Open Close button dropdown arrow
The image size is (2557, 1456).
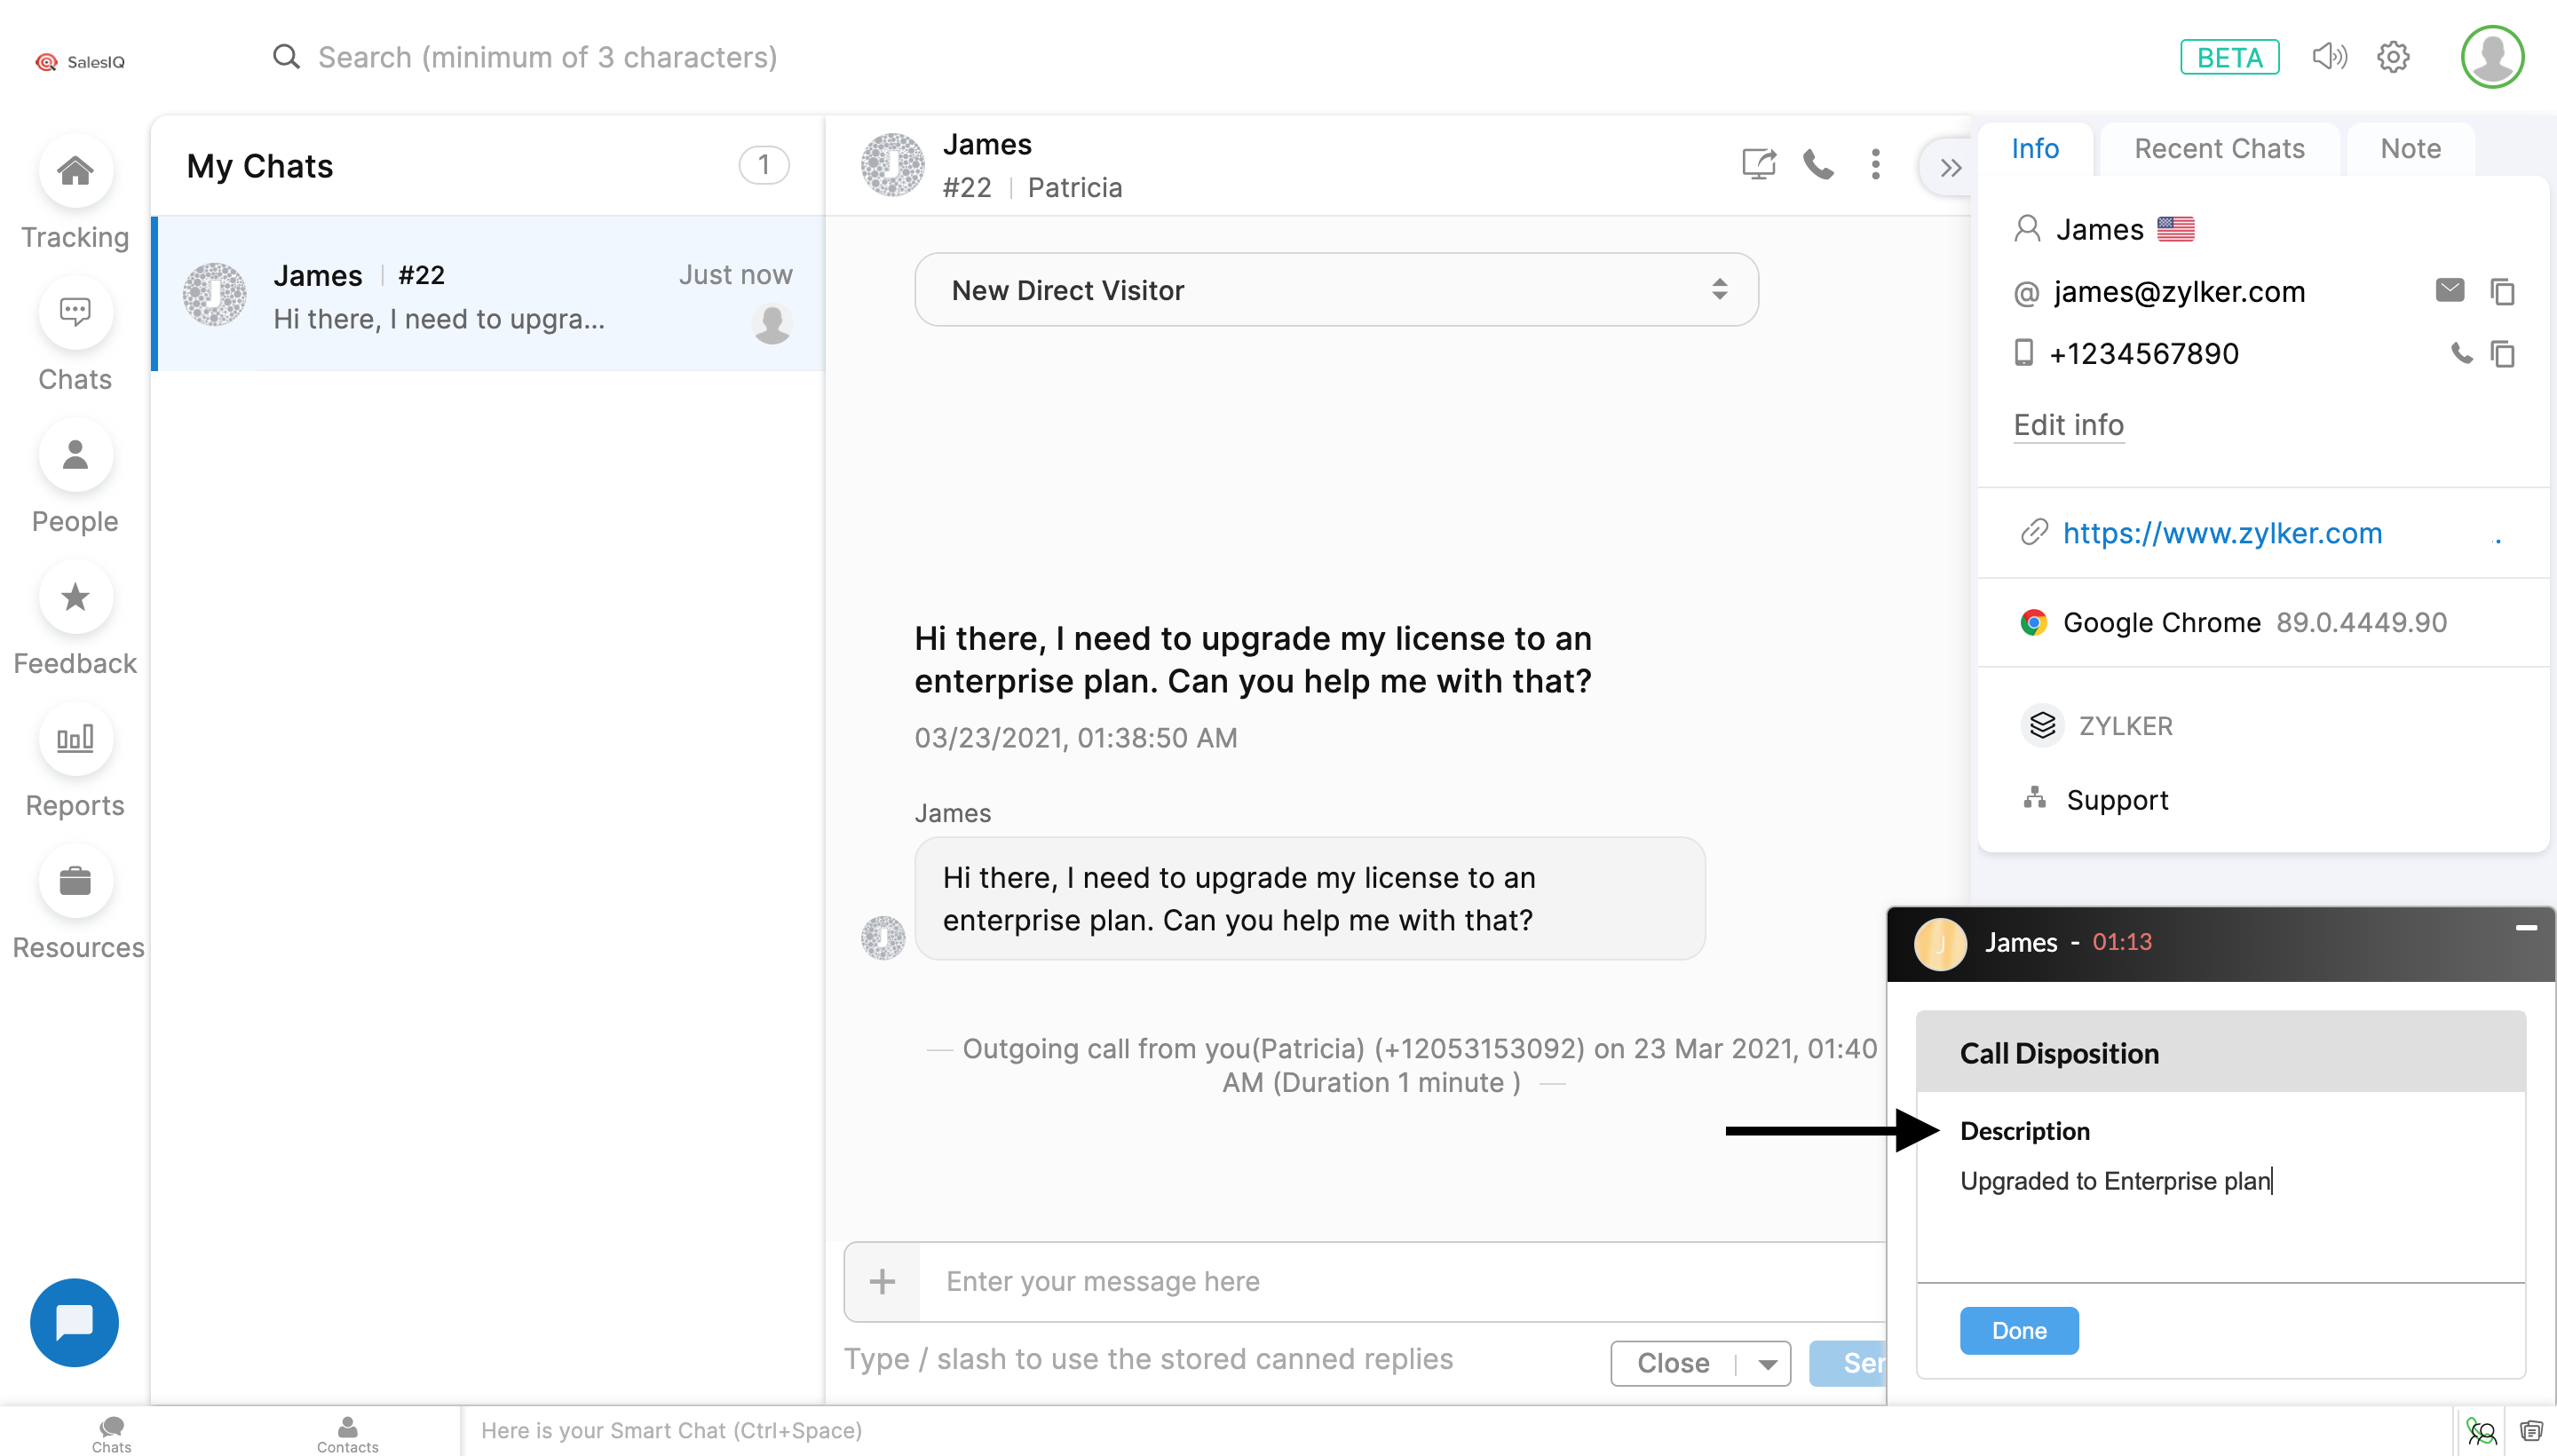1768,1364
